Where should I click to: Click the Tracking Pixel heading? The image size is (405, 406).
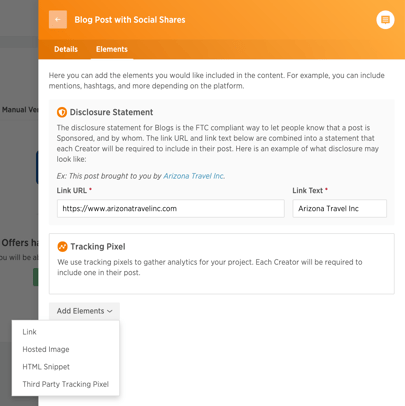click(98, 247)
